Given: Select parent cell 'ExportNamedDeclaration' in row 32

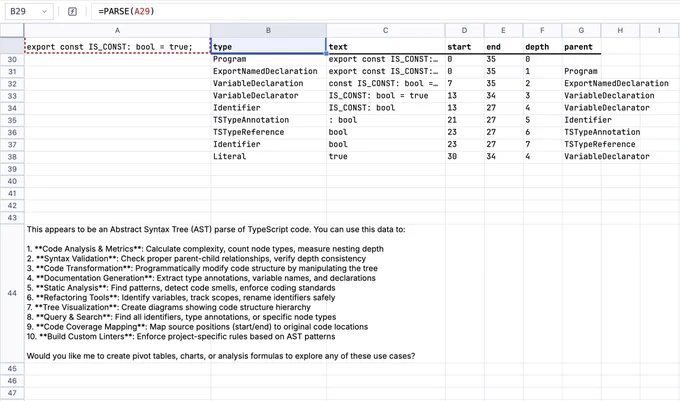Looking at the screenshot, I should click(x=582, y=84).
